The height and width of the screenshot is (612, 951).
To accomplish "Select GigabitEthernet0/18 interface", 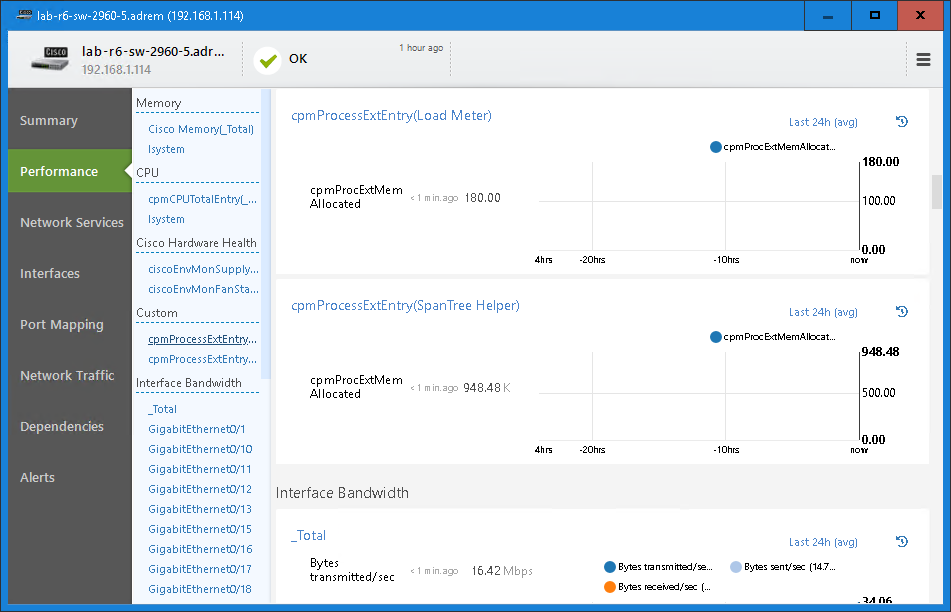I will pos(200,589).
